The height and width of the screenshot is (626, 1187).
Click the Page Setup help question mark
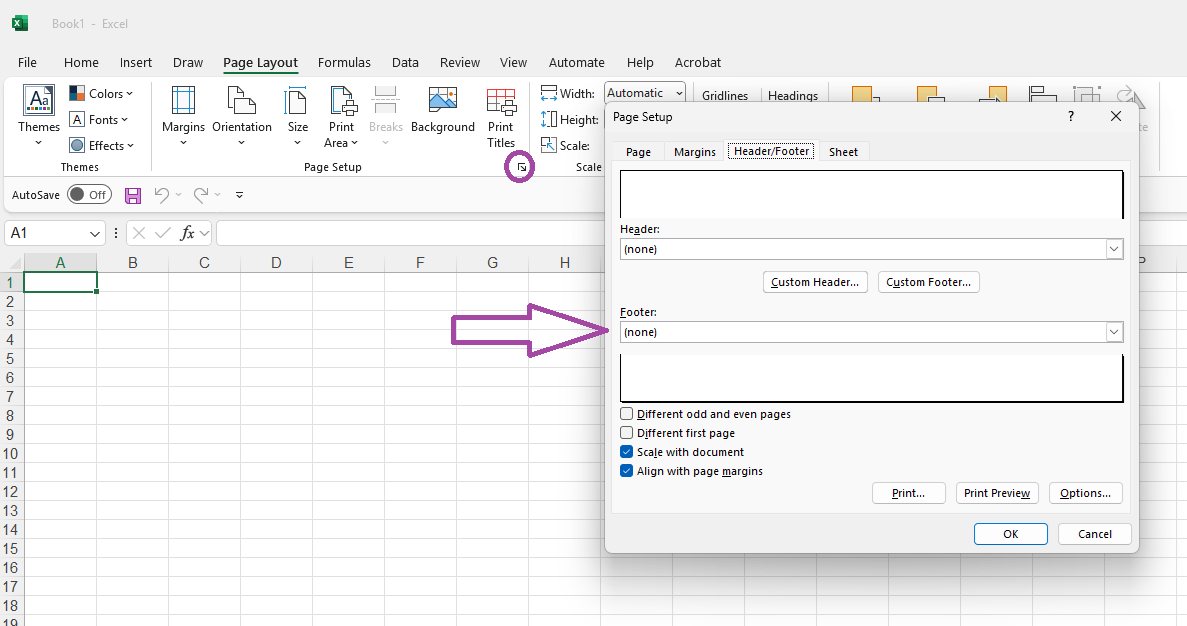click(1070, 116)
